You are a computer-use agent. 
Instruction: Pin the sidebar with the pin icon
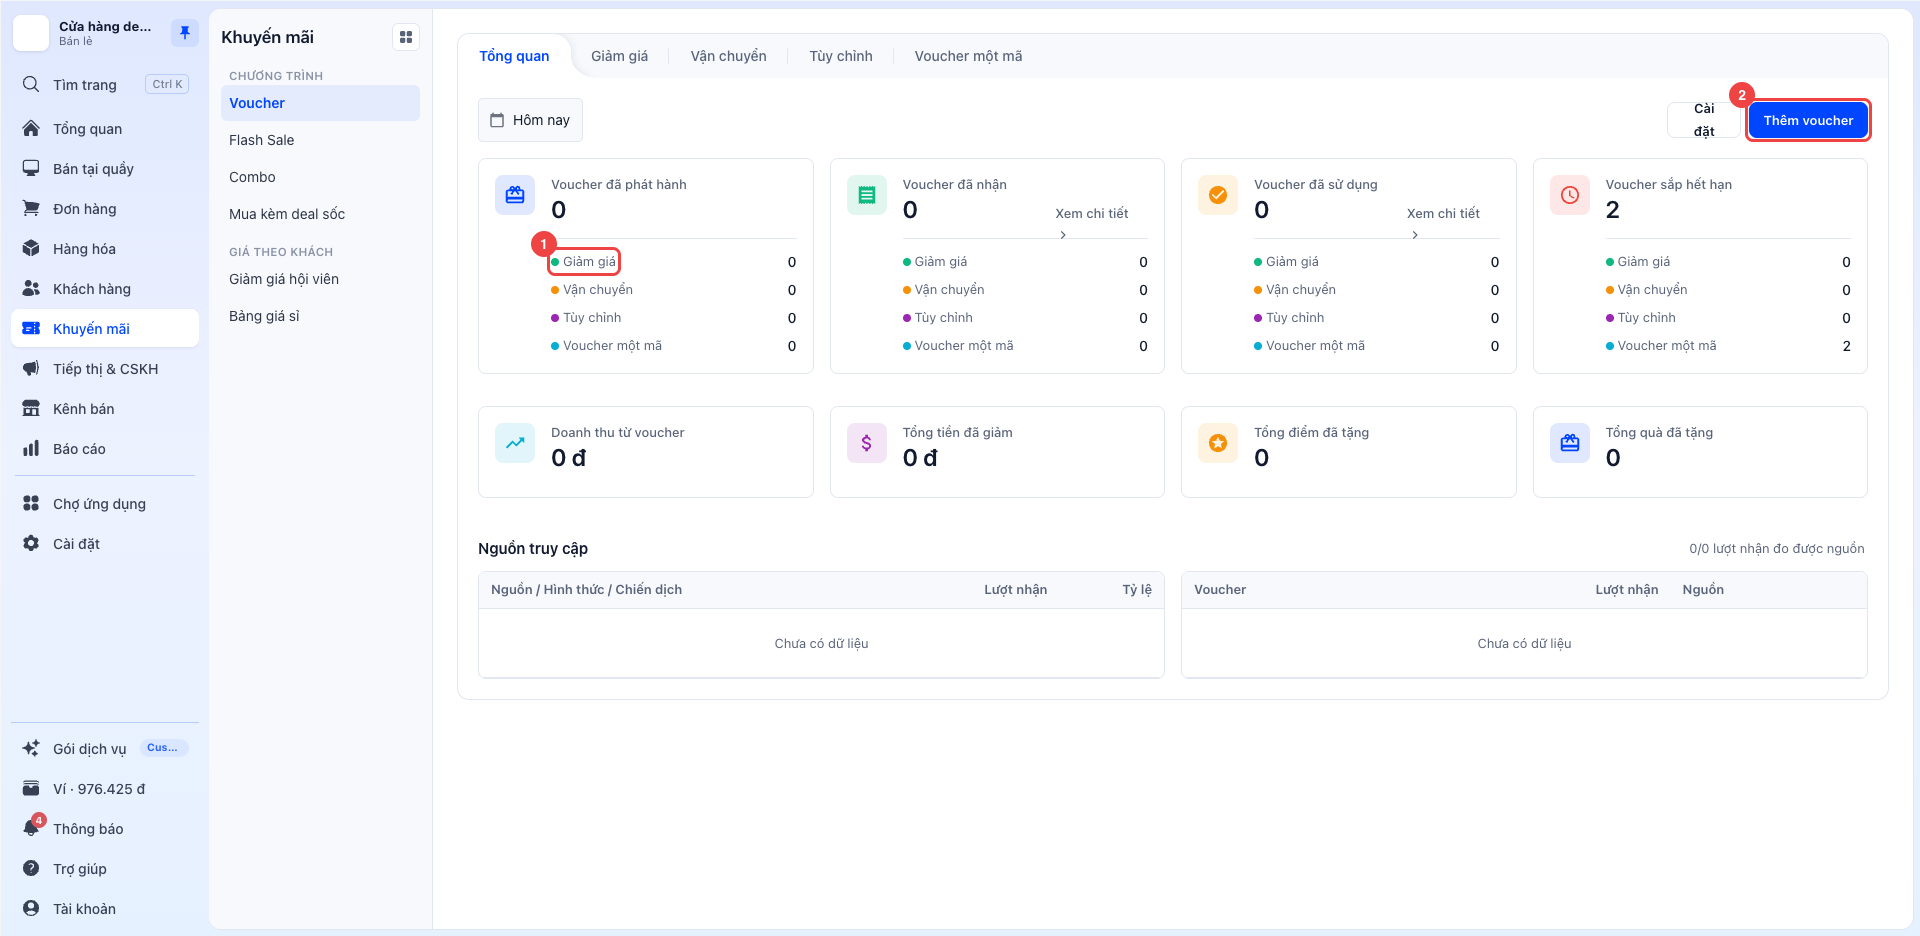tap(185, 33)
